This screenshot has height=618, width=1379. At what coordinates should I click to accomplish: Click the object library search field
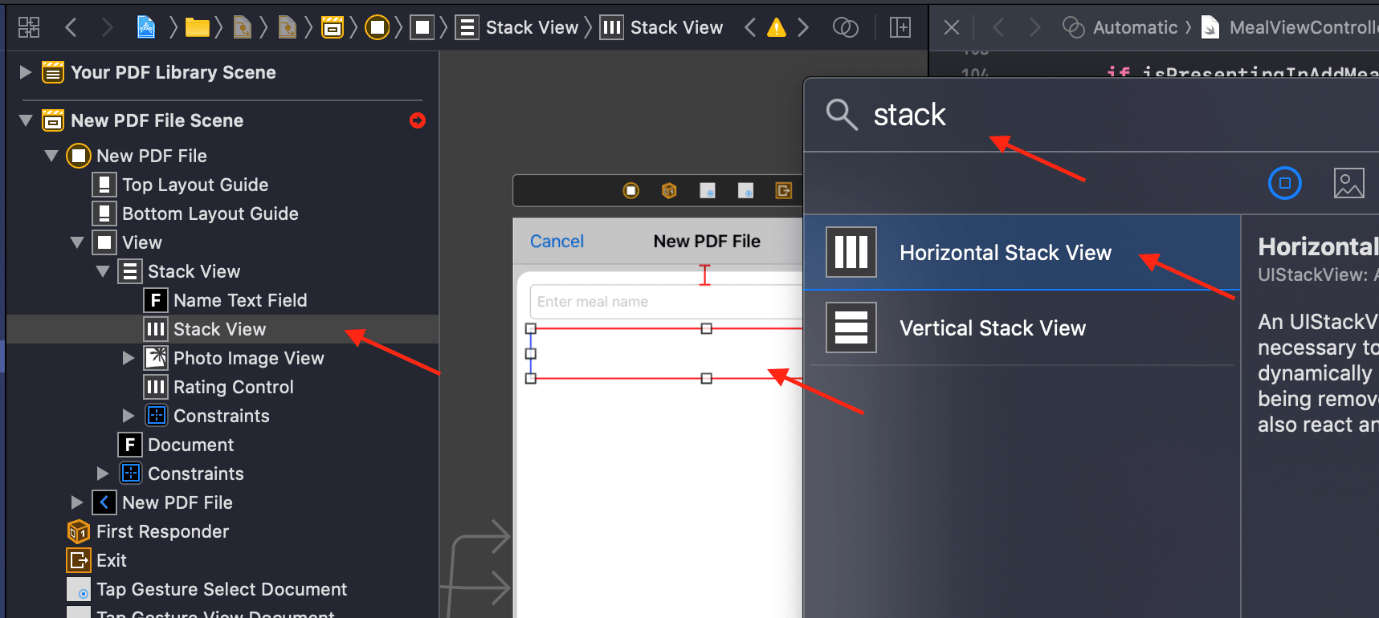[x=1100, y=115]
